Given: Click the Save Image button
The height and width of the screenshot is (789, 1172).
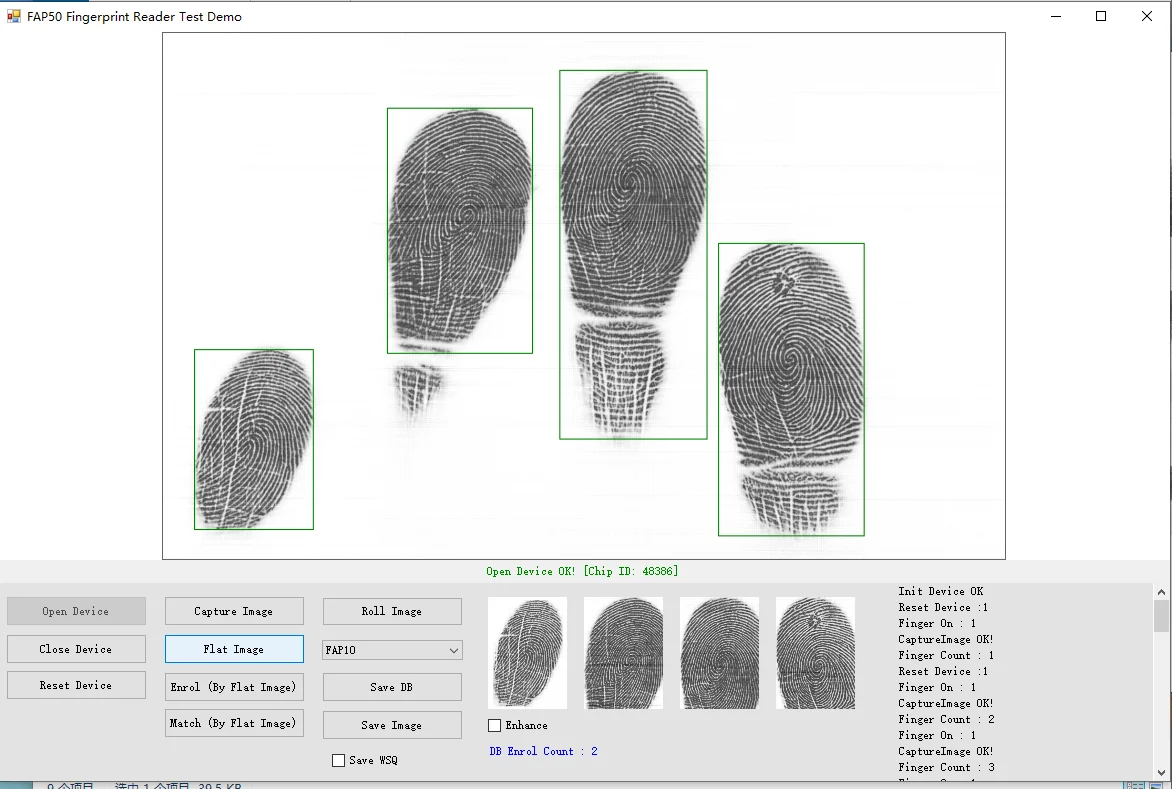Looking at the screenshot, I should click(x=392, y=725).
